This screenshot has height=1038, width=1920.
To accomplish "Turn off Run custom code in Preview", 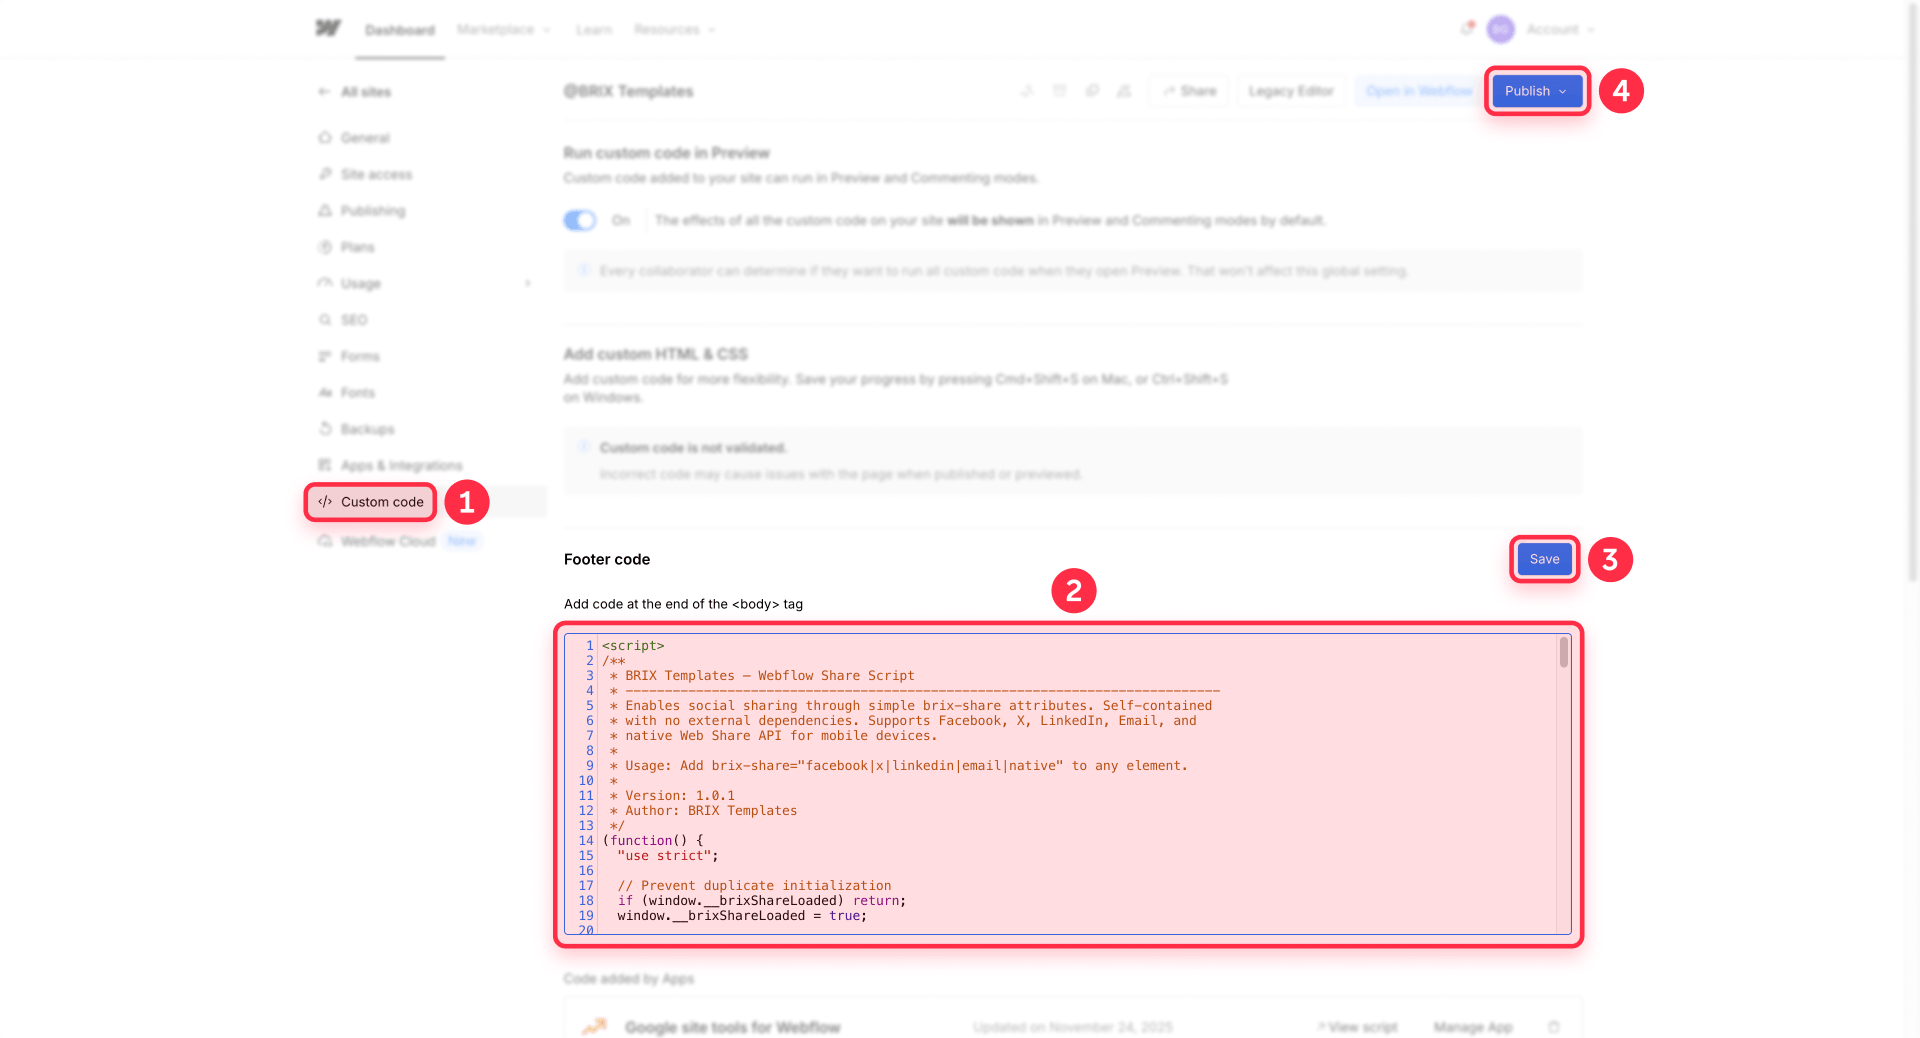I will click(x=579, y=220).
